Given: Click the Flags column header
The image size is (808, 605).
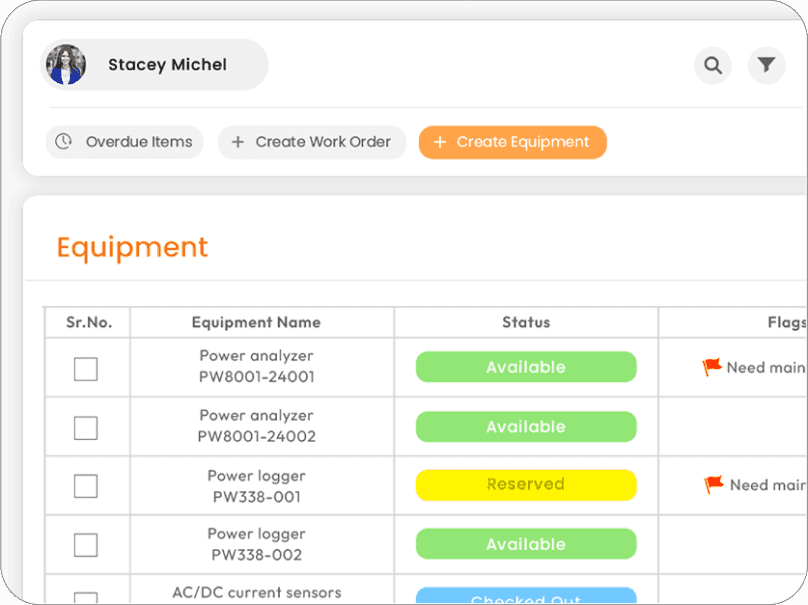Looking at the screenshot, I should 787,323.
